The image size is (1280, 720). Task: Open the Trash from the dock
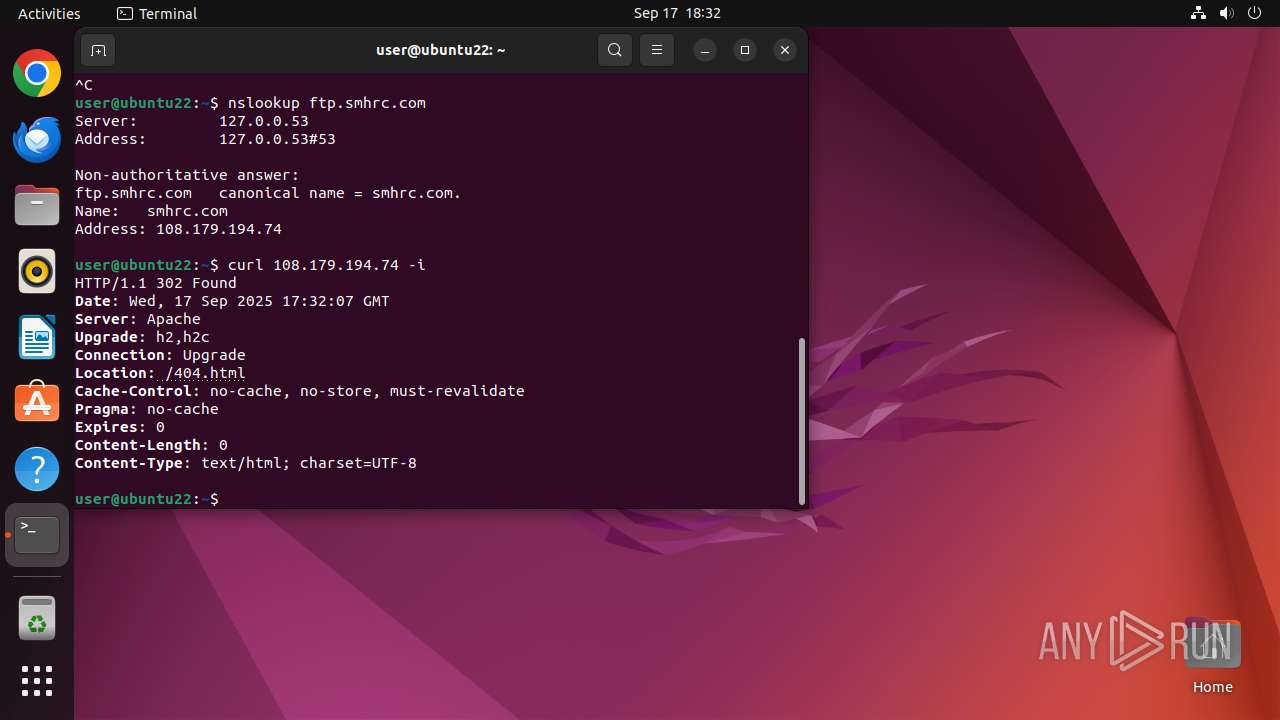click(37, 619)
